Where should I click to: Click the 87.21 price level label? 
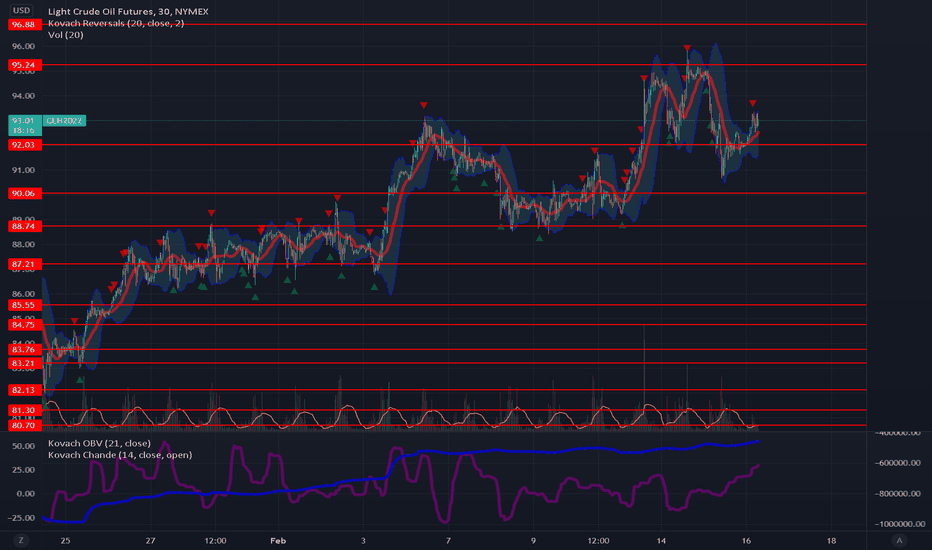point(24,264)
